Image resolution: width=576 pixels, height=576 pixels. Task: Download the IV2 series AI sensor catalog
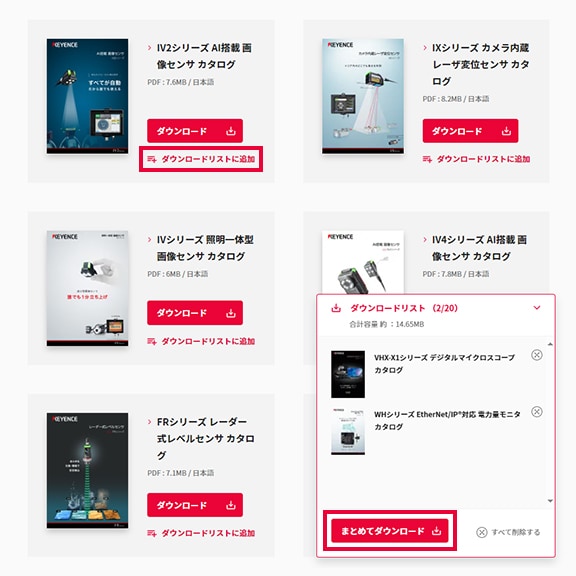pos(195,131)
